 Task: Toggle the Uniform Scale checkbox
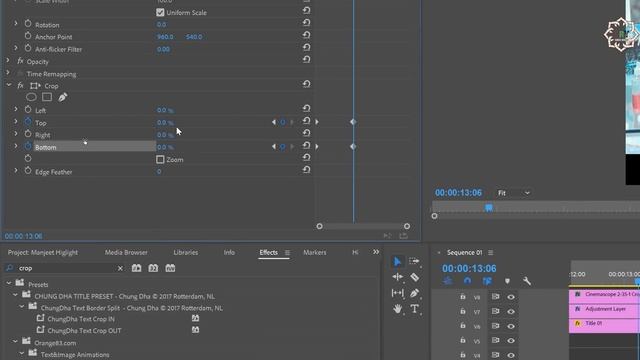click(160, 12)
